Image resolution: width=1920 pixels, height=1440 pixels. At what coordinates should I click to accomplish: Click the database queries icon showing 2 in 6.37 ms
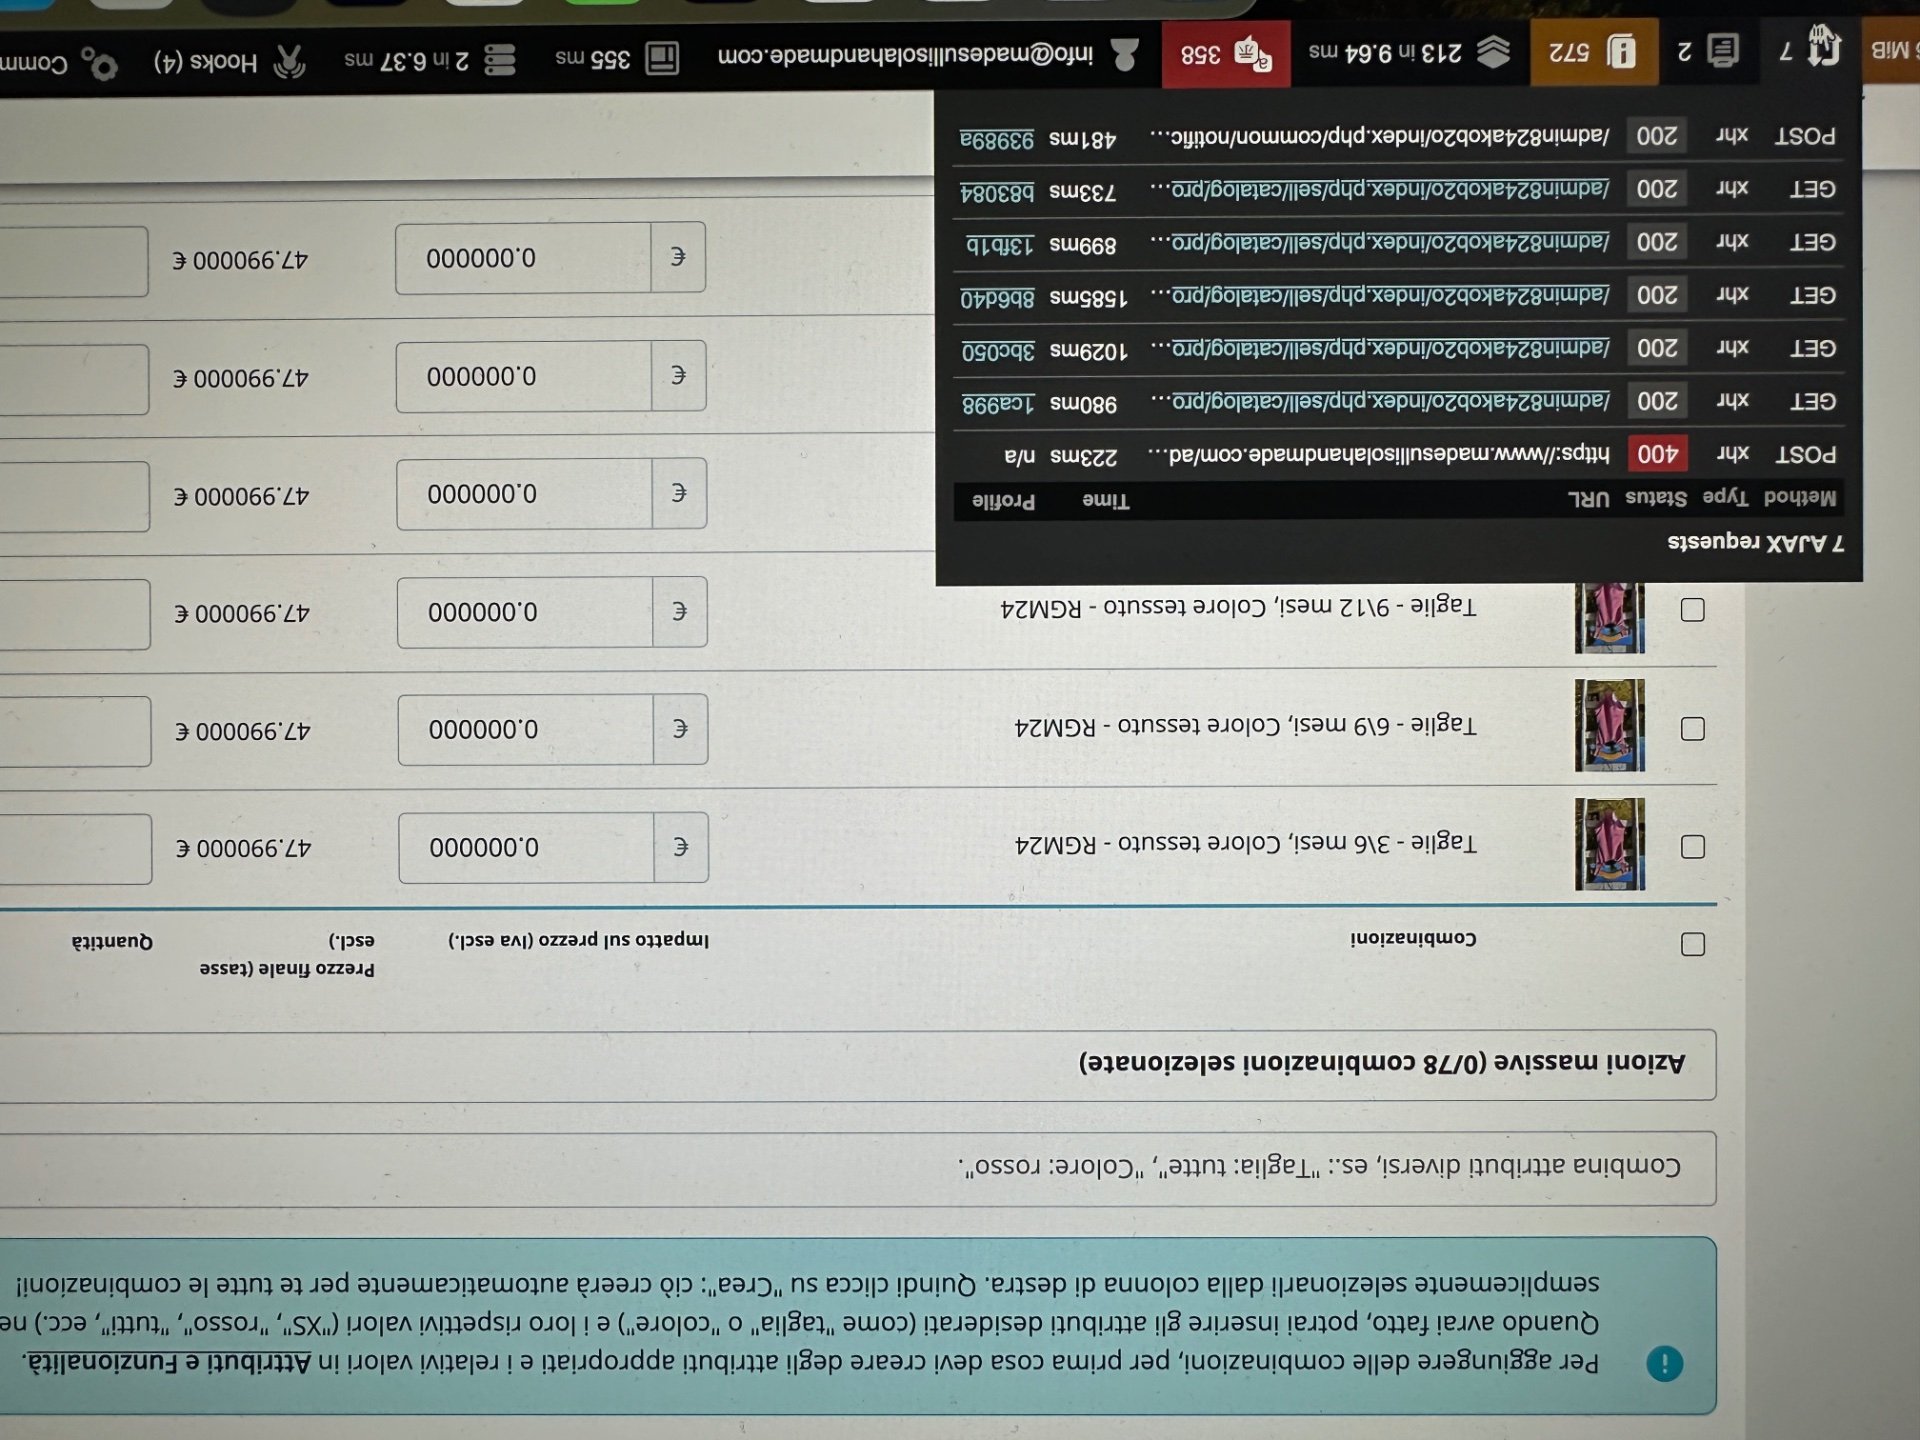point(500,60)
